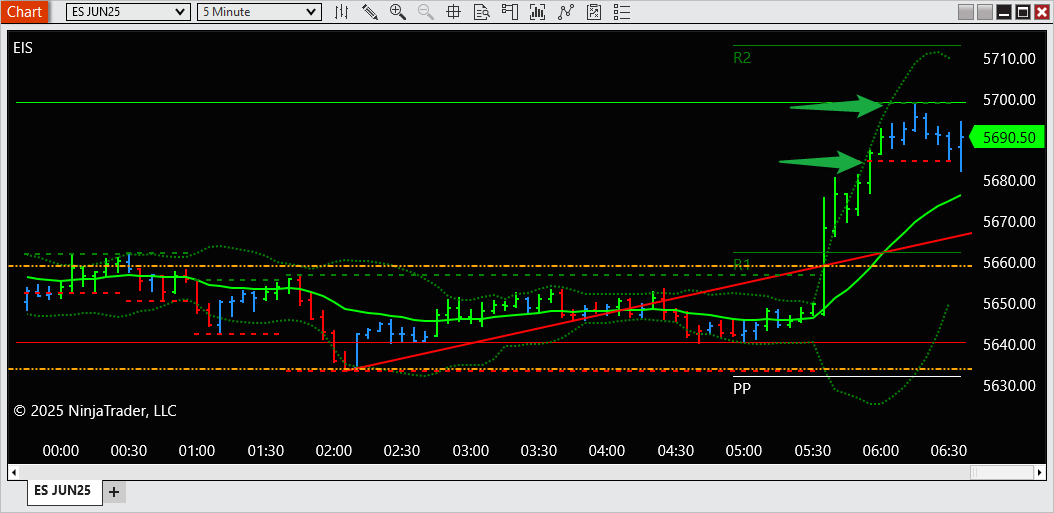Click the 5670.00 price axis label

[1010, 222]
